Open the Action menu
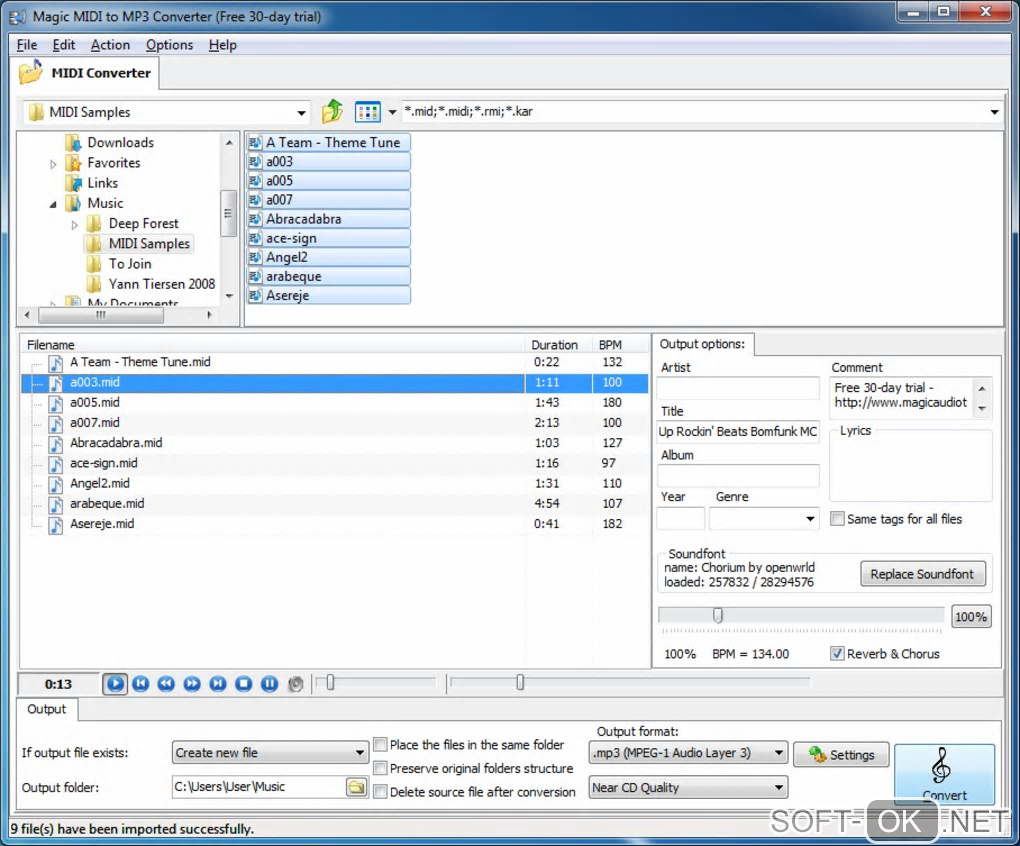The width and height of the screenshot is (1020, 846). tap(110, 45)
